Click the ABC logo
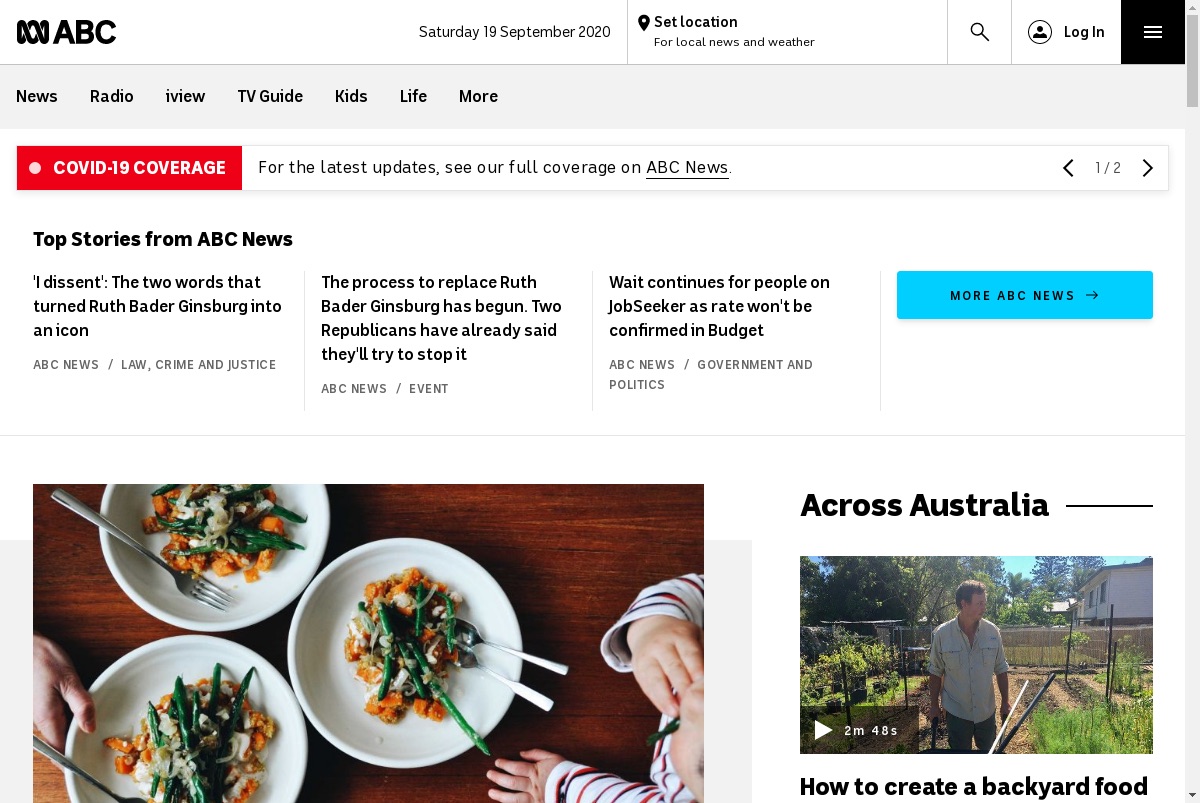The image size is (1200, 803). [66, 32]
